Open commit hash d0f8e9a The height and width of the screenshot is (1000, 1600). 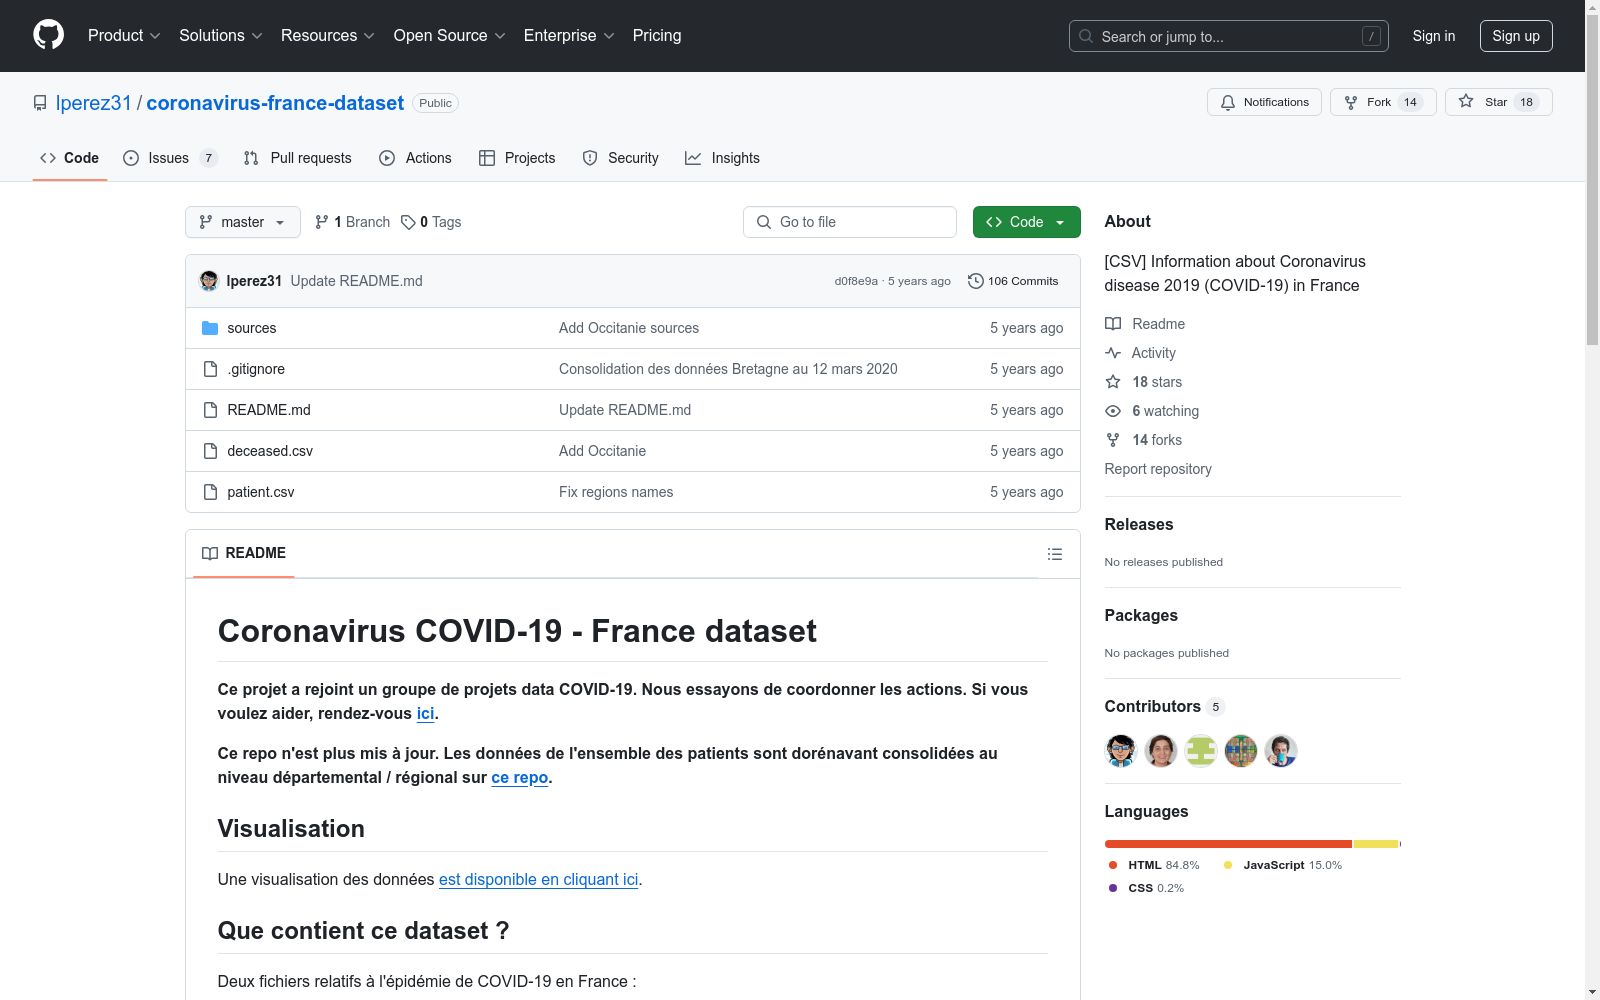tap(856, 281)
